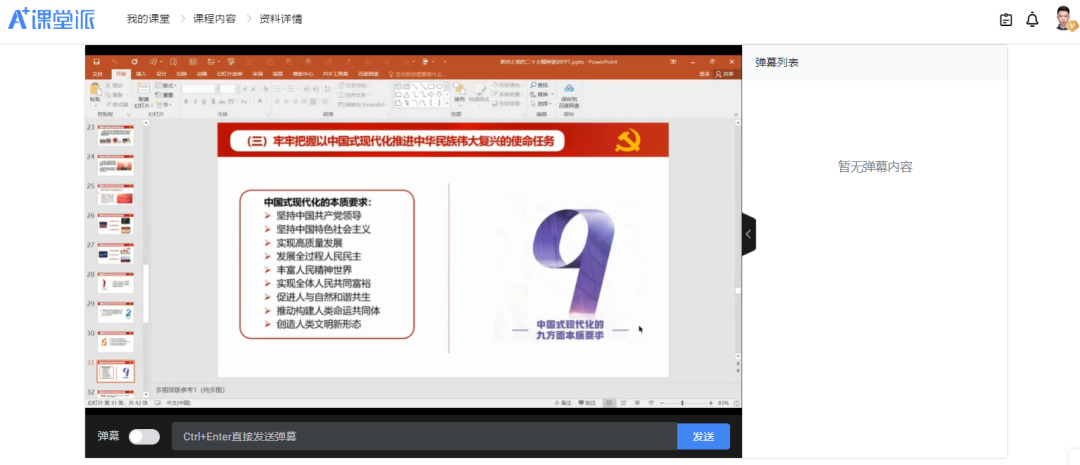Toggle the 弹幕 switch
Viewport: 1080px width, 465px height.
(144, 437)
